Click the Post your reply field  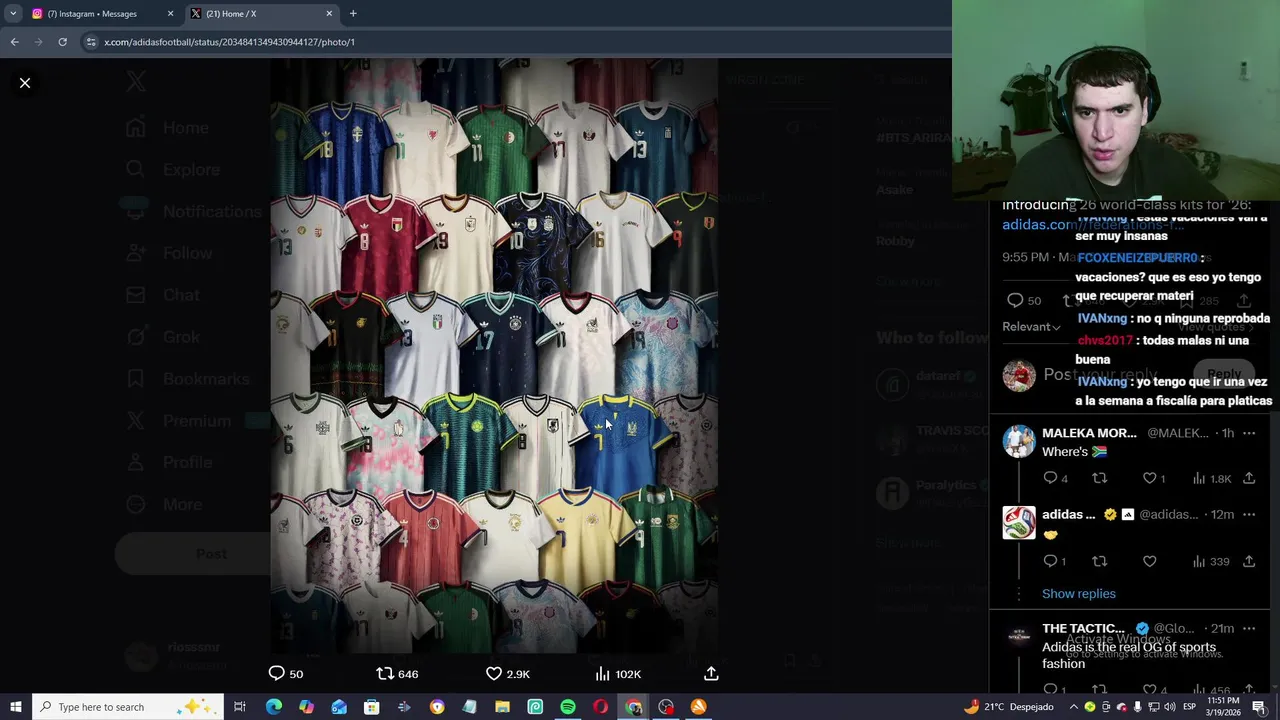pos(1100,375)
